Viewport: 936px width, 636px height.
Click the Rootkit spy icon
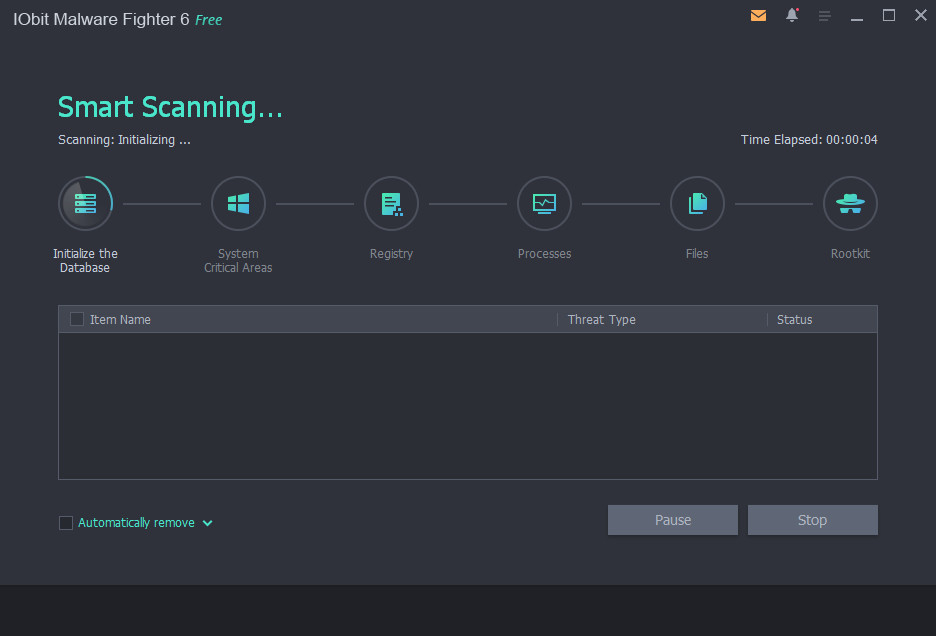(x=850, y=204)
